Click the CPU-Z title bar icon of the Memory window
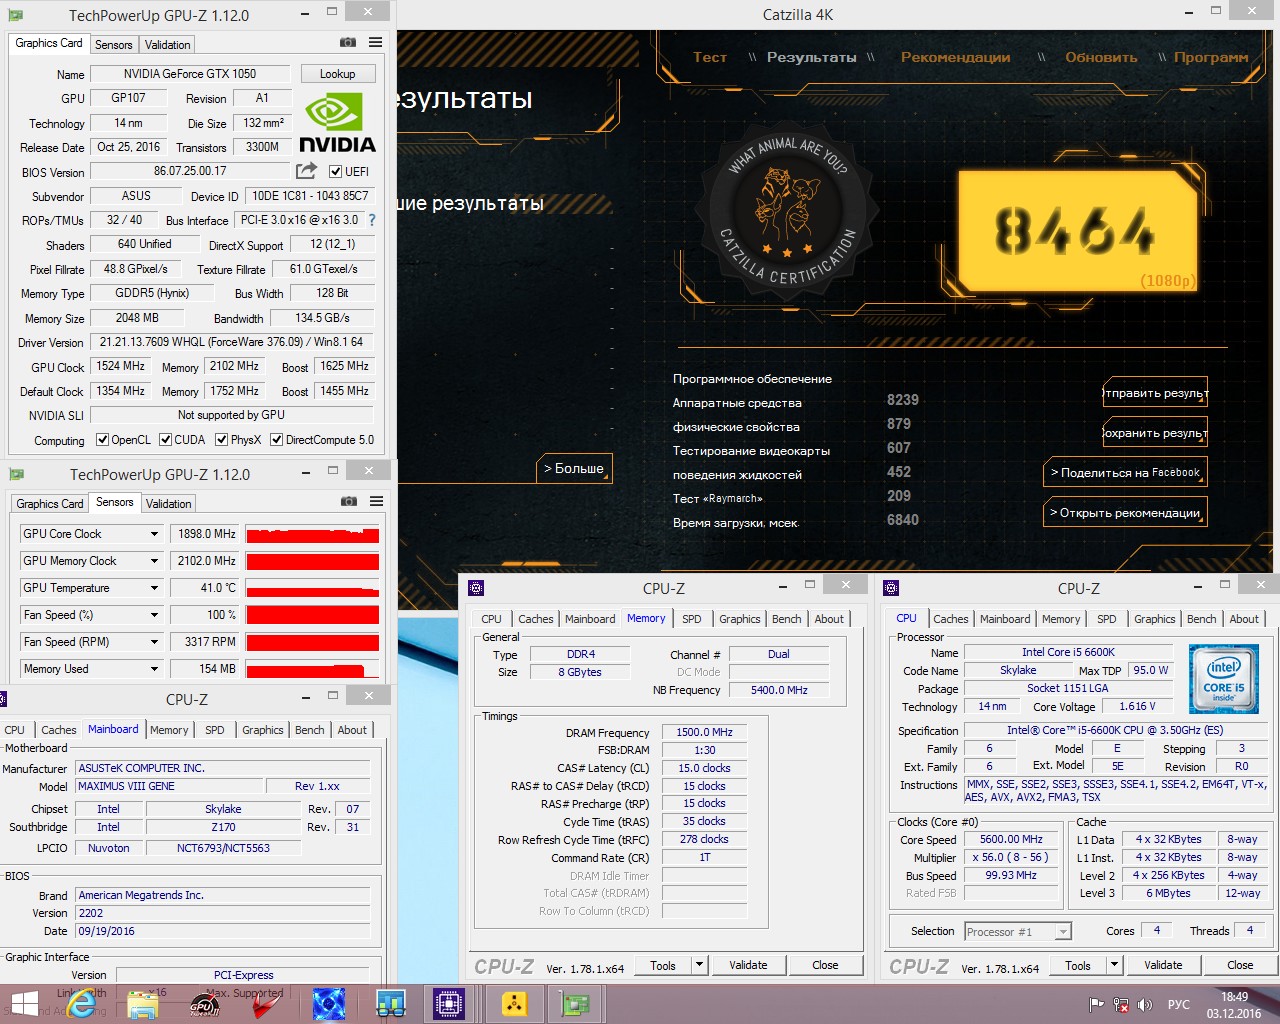1280x1024 pixels. 476,588
